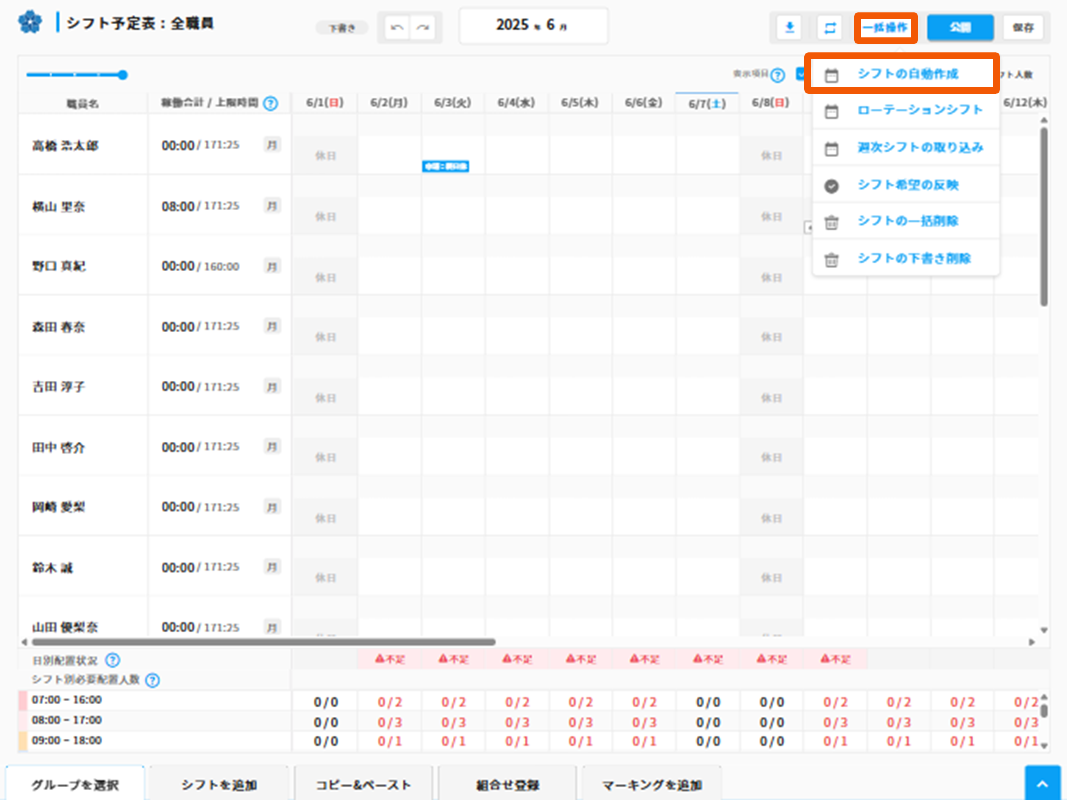Click the 保存 button
Image resolution: width=1067 pixels, height=800 pixels.
point(1022,28)
